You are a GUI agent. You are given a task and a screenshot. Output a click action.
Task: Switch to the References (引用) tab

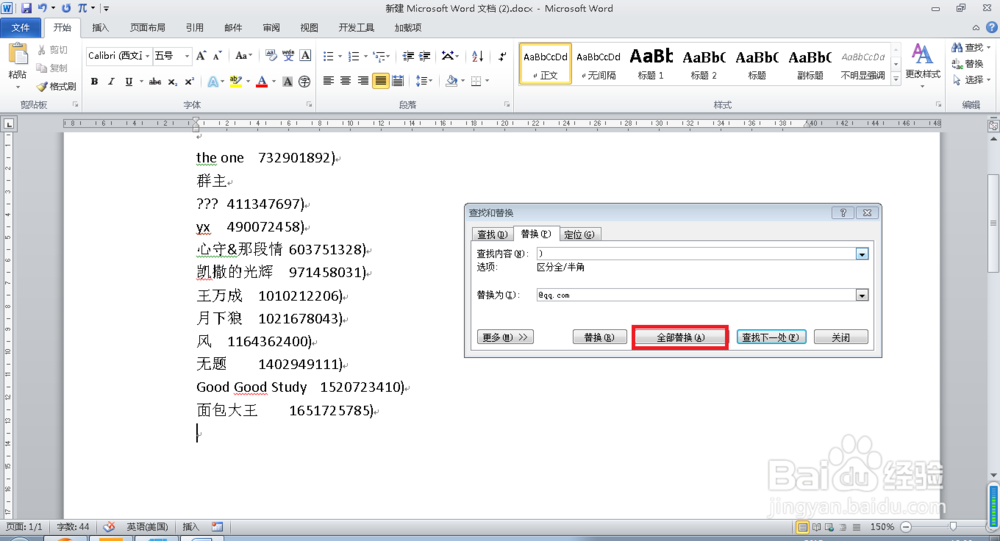pos(195,27)
